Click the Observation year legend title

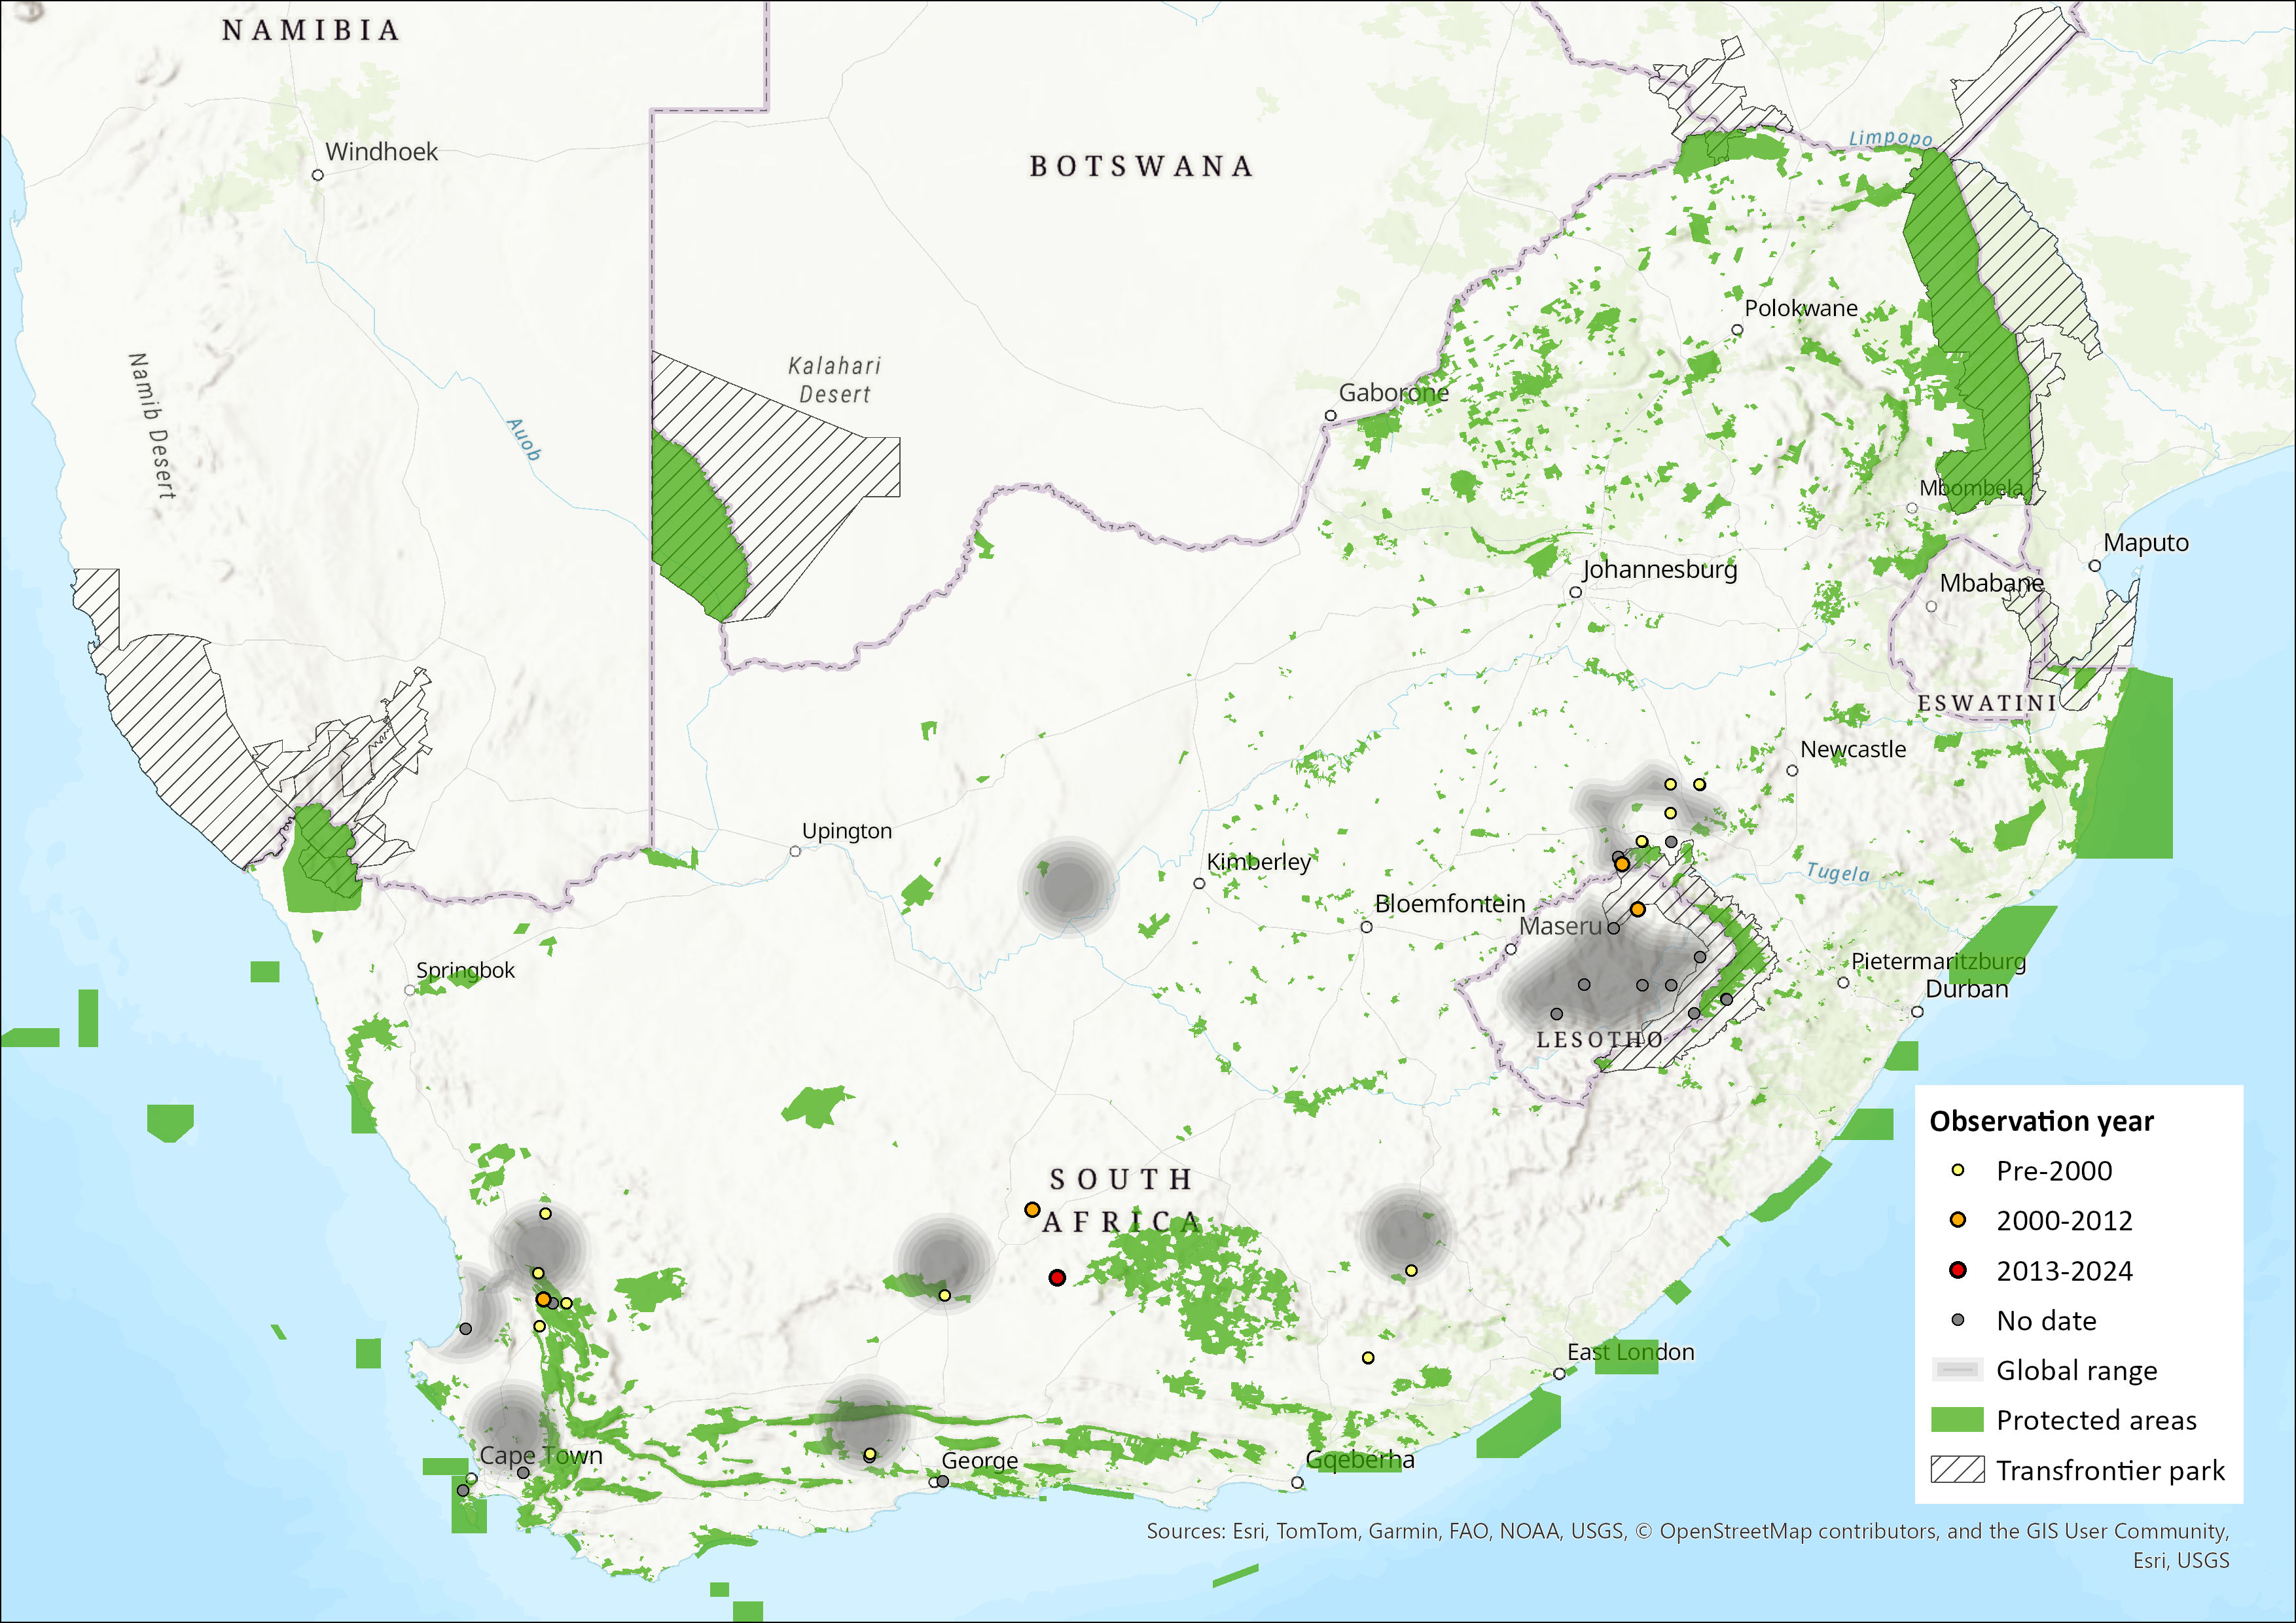point(2041,1121)
